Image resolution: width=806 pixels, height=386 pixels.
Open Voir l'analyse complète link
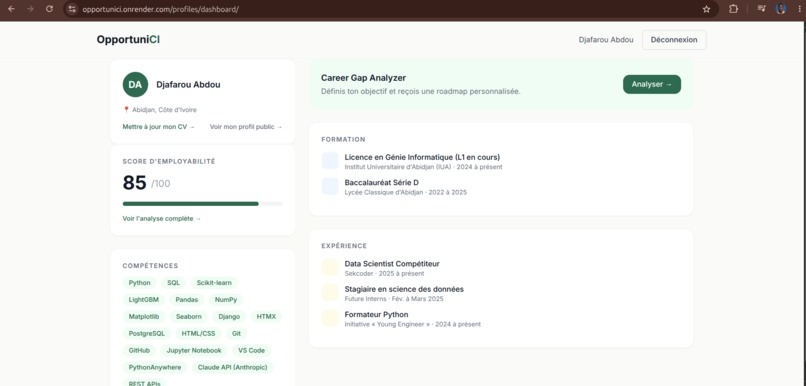162,218
